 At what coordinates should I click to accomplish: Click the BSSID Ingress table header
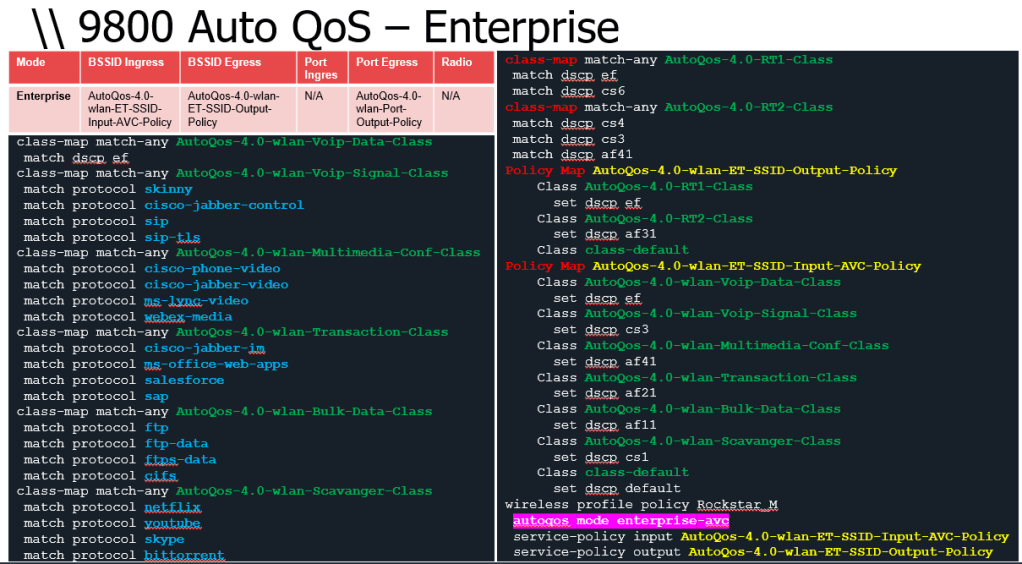125,62
